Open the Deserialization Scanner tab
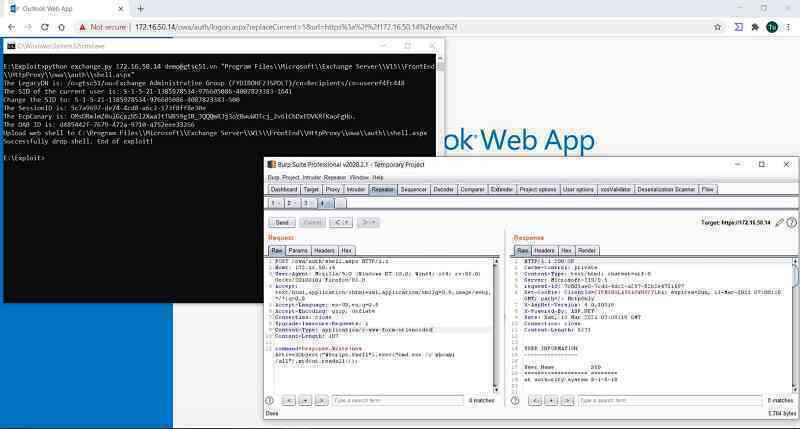Image resolution: width=800 pixels, height=429 pixels. [x=666, y=189]
